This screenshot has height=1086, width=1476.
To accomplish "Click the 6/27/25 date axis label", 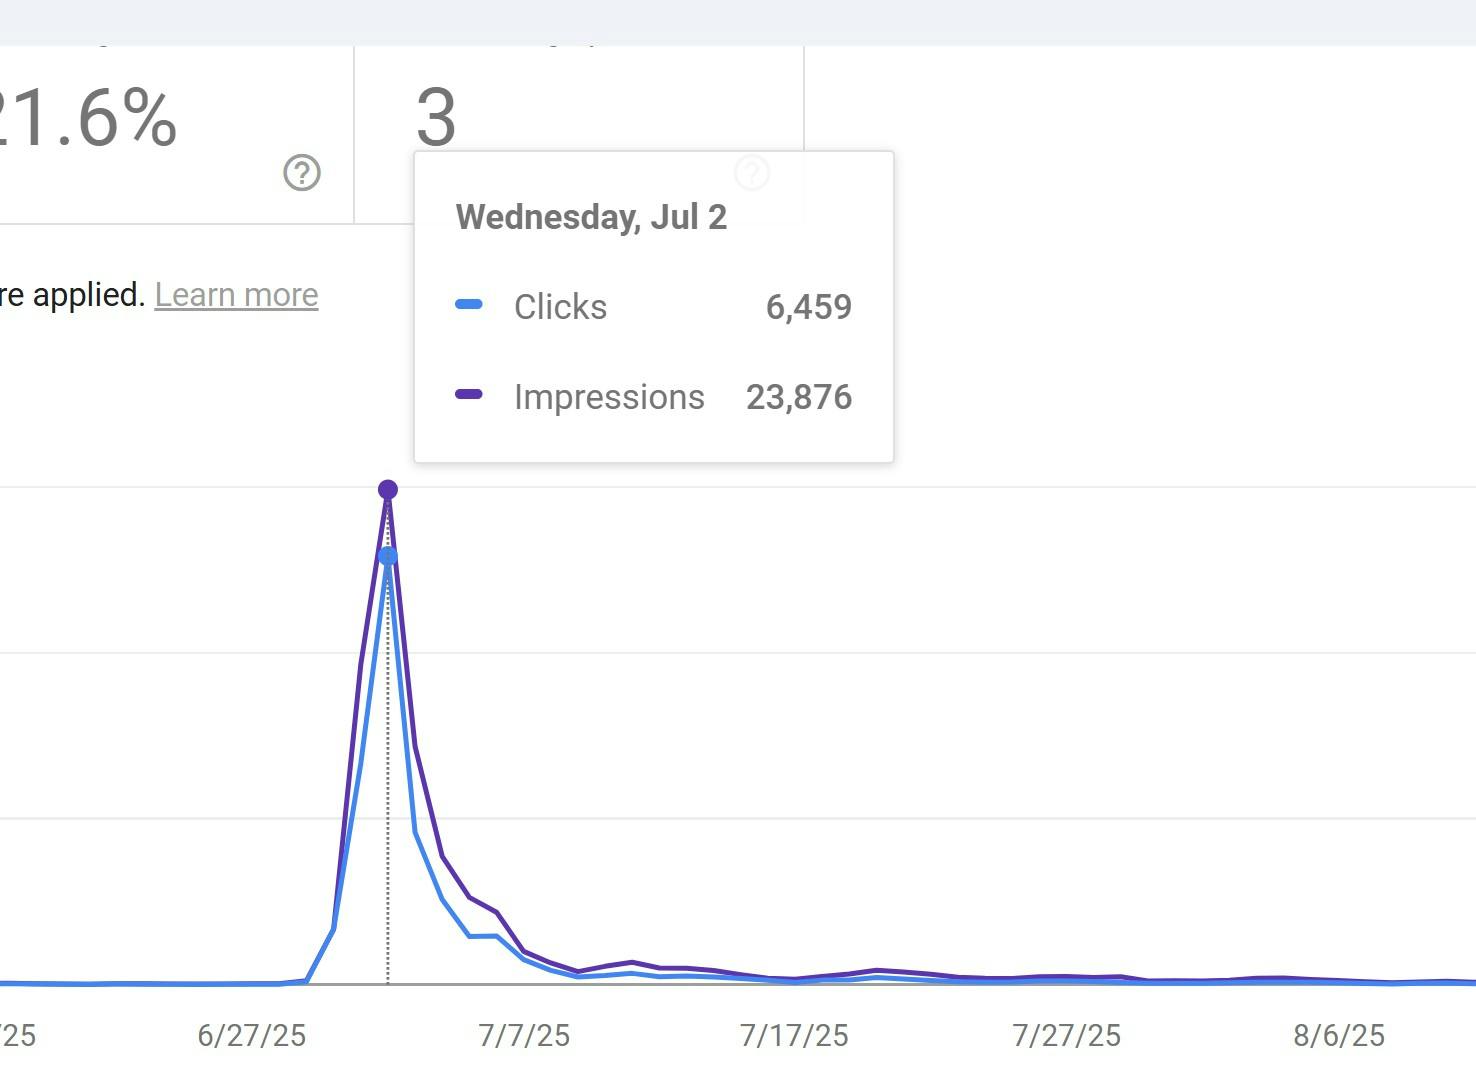I will [x=252, y=1035].
